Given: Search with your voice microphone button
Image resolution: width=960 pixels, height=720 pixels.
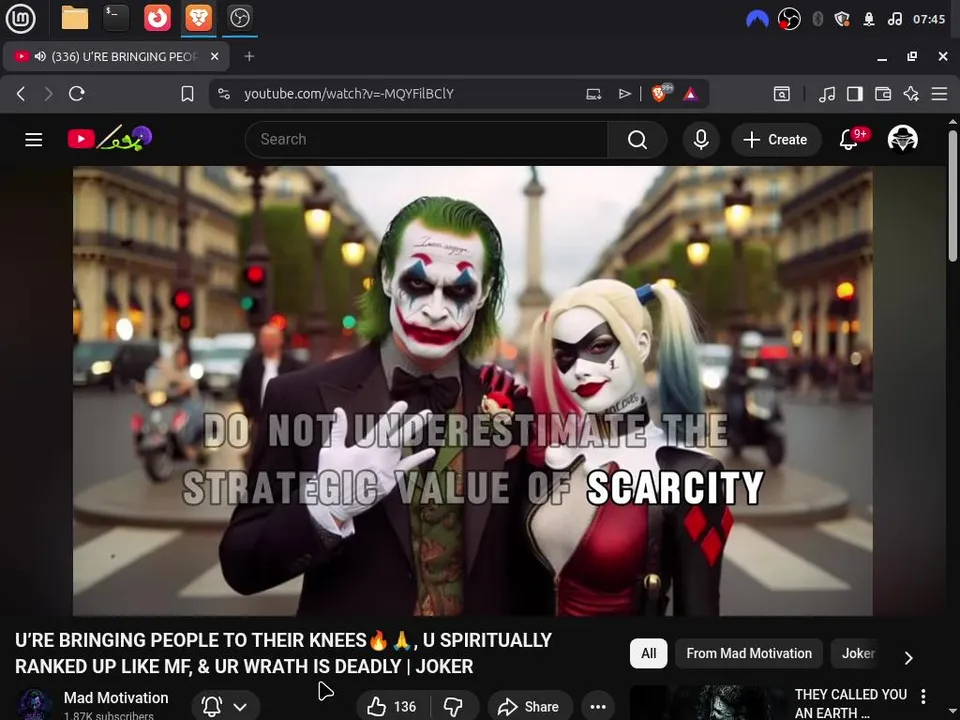Looking at the screenshot, I should pyautogui.click(x=701, y=140).
